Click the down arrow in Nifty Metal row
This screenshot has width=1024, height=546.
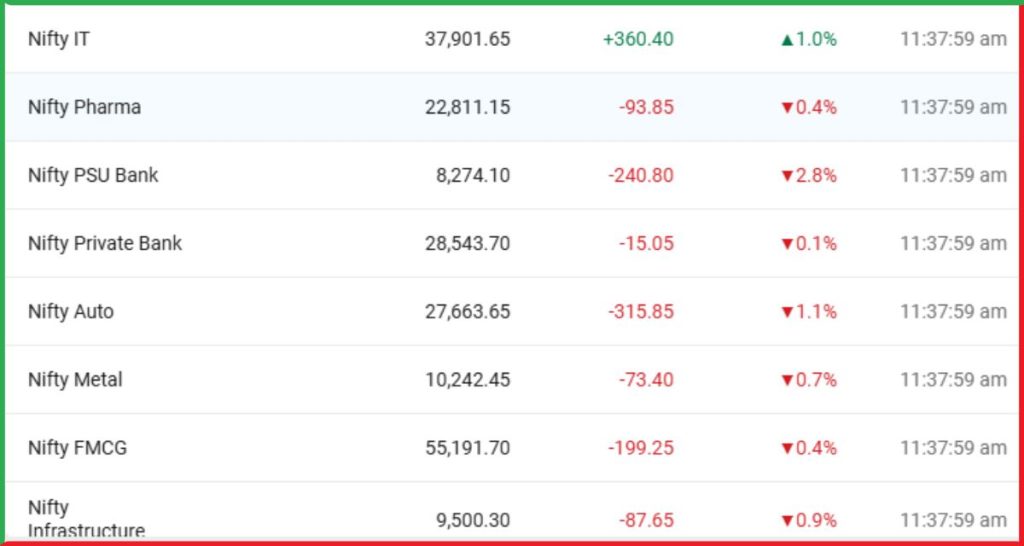(786, 380)
